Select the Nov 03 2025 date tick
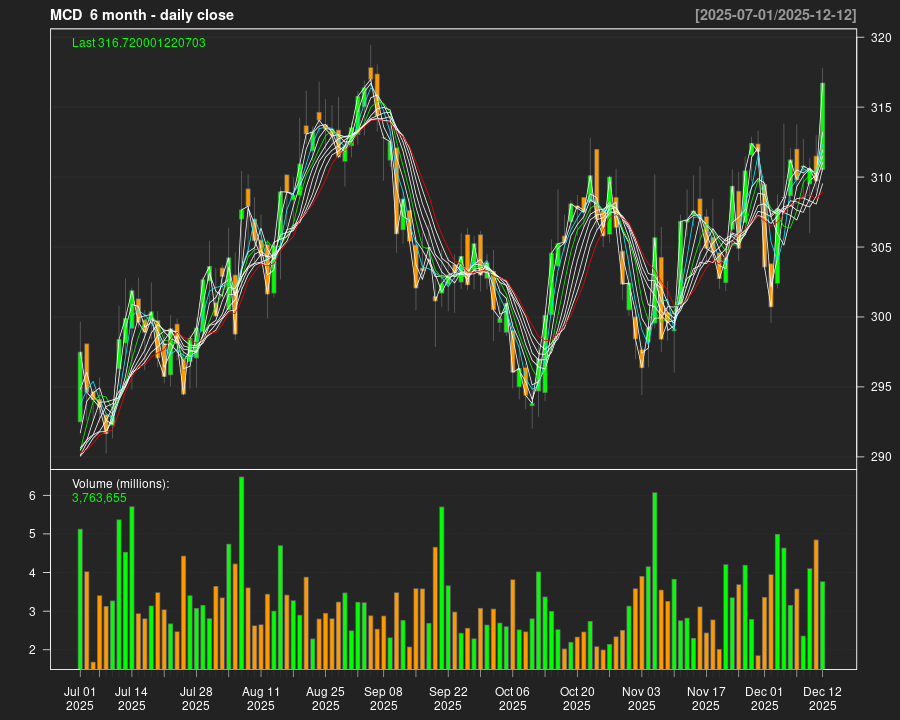The width and height of the screenshot is (900, 720). [x=641, y=698]
